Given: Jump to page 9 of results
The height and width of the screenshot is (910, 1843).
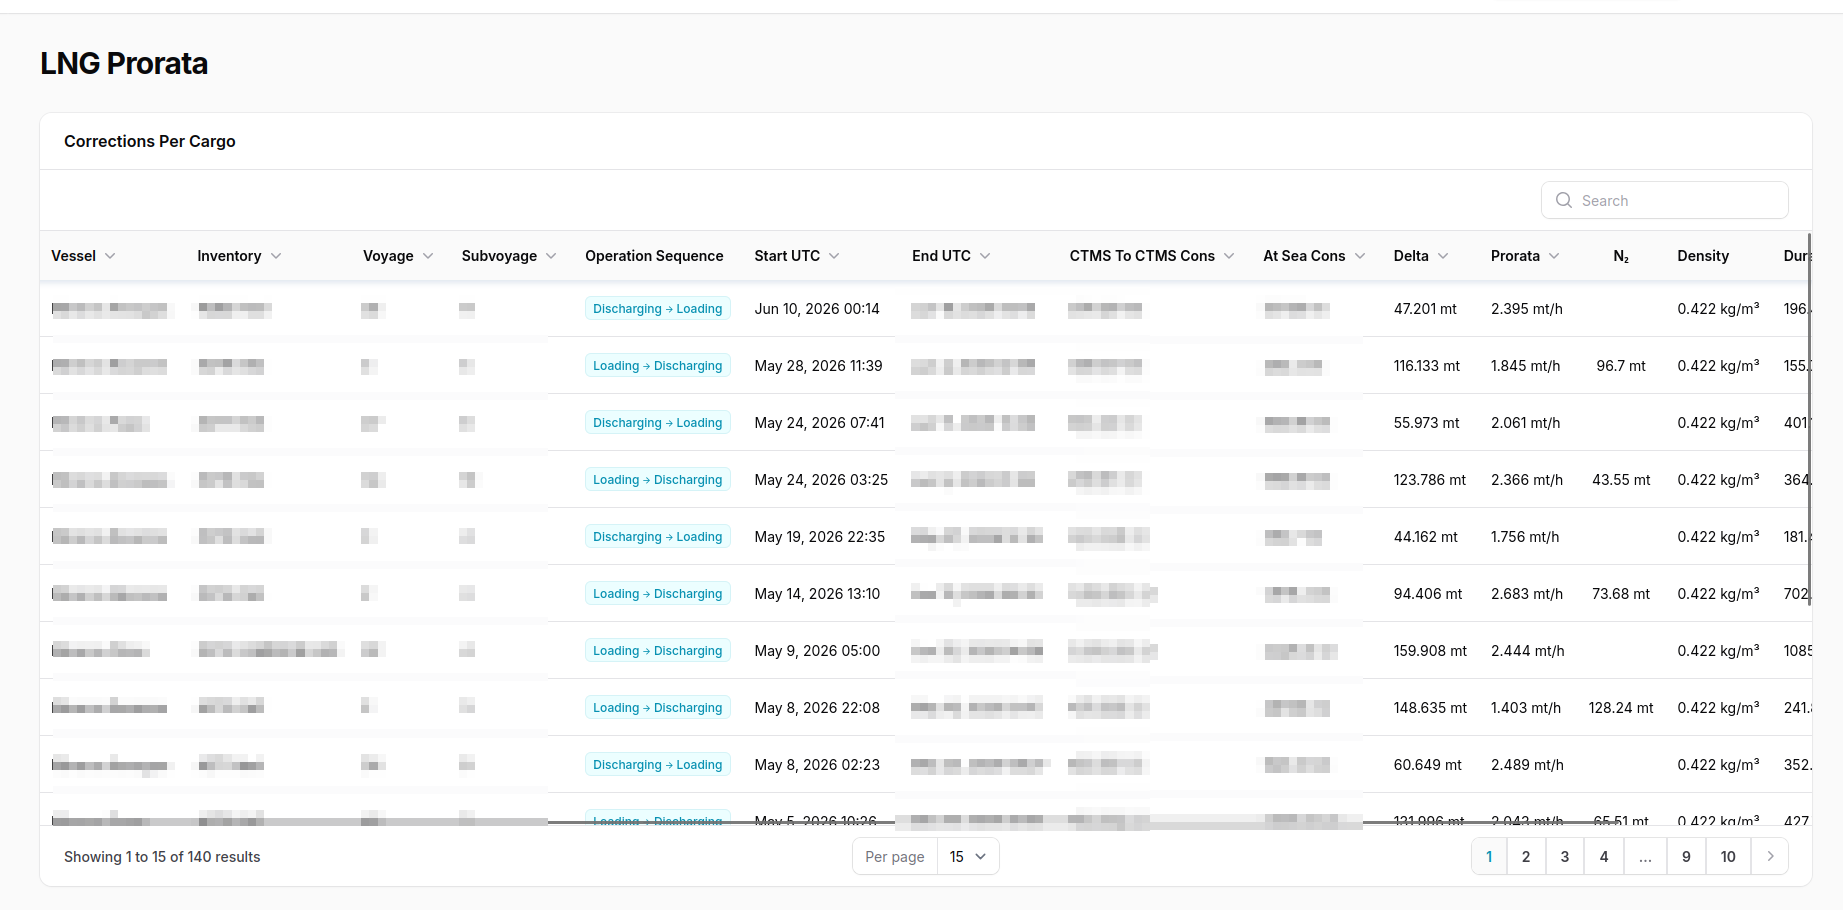Looking at the screenshot, I should (1686, 856).
